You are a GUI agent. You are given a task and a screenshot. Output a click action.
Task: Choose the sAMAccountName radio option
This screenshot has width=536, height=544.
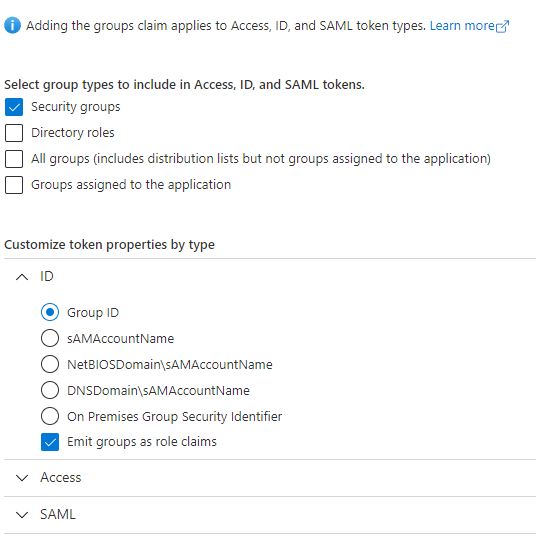[50, 338]
